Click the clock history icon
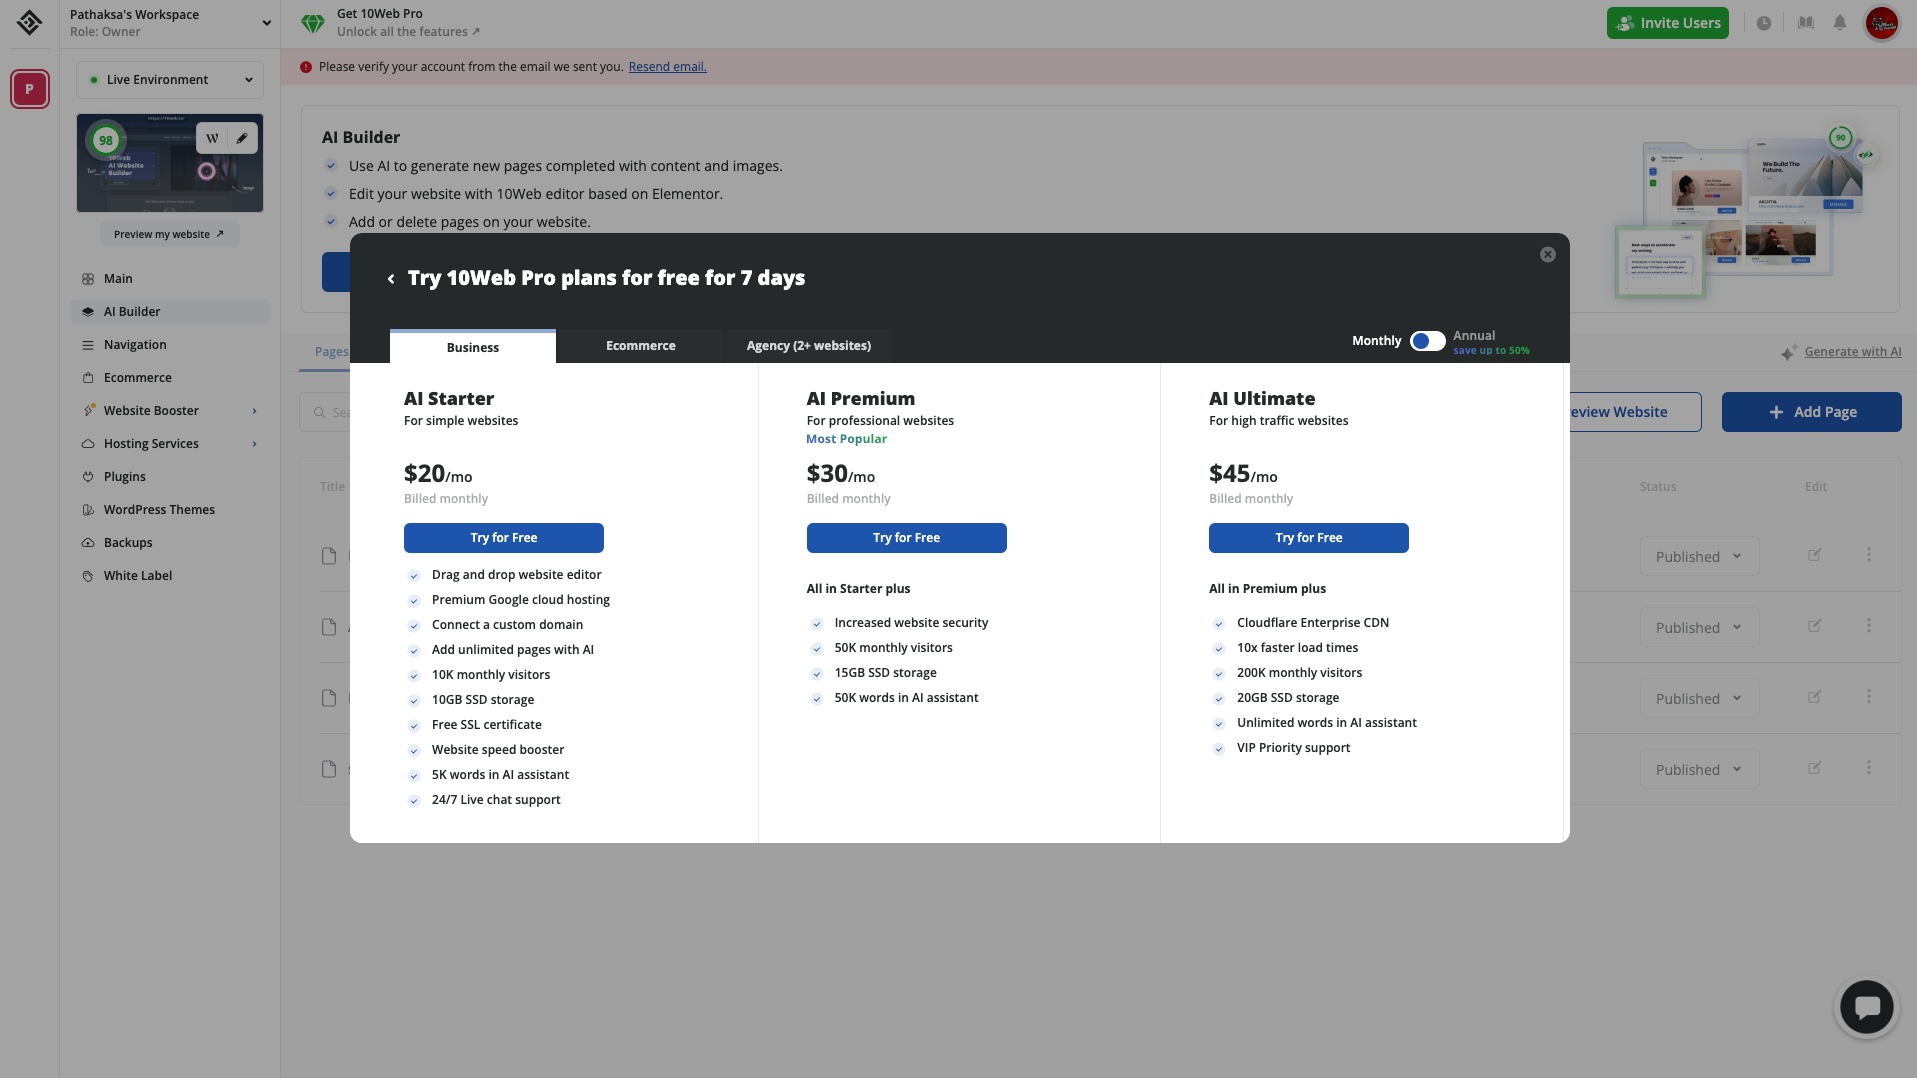1917x1078 pixels. tap(1764, 23)
